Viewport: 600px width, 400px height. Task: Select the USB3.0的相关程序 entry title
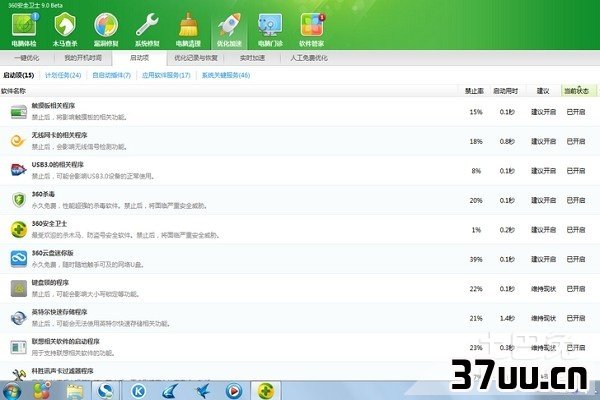pos(57,164)
